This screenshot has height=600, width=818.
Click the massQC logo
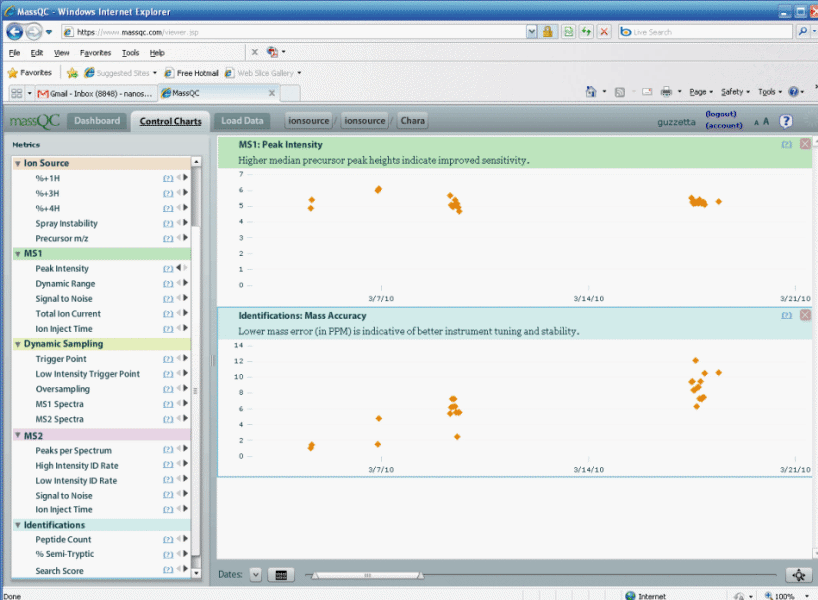35,122
